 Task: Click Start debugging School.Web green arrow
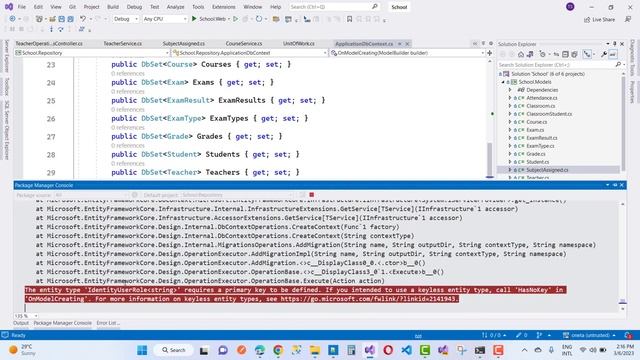[194, 19]
